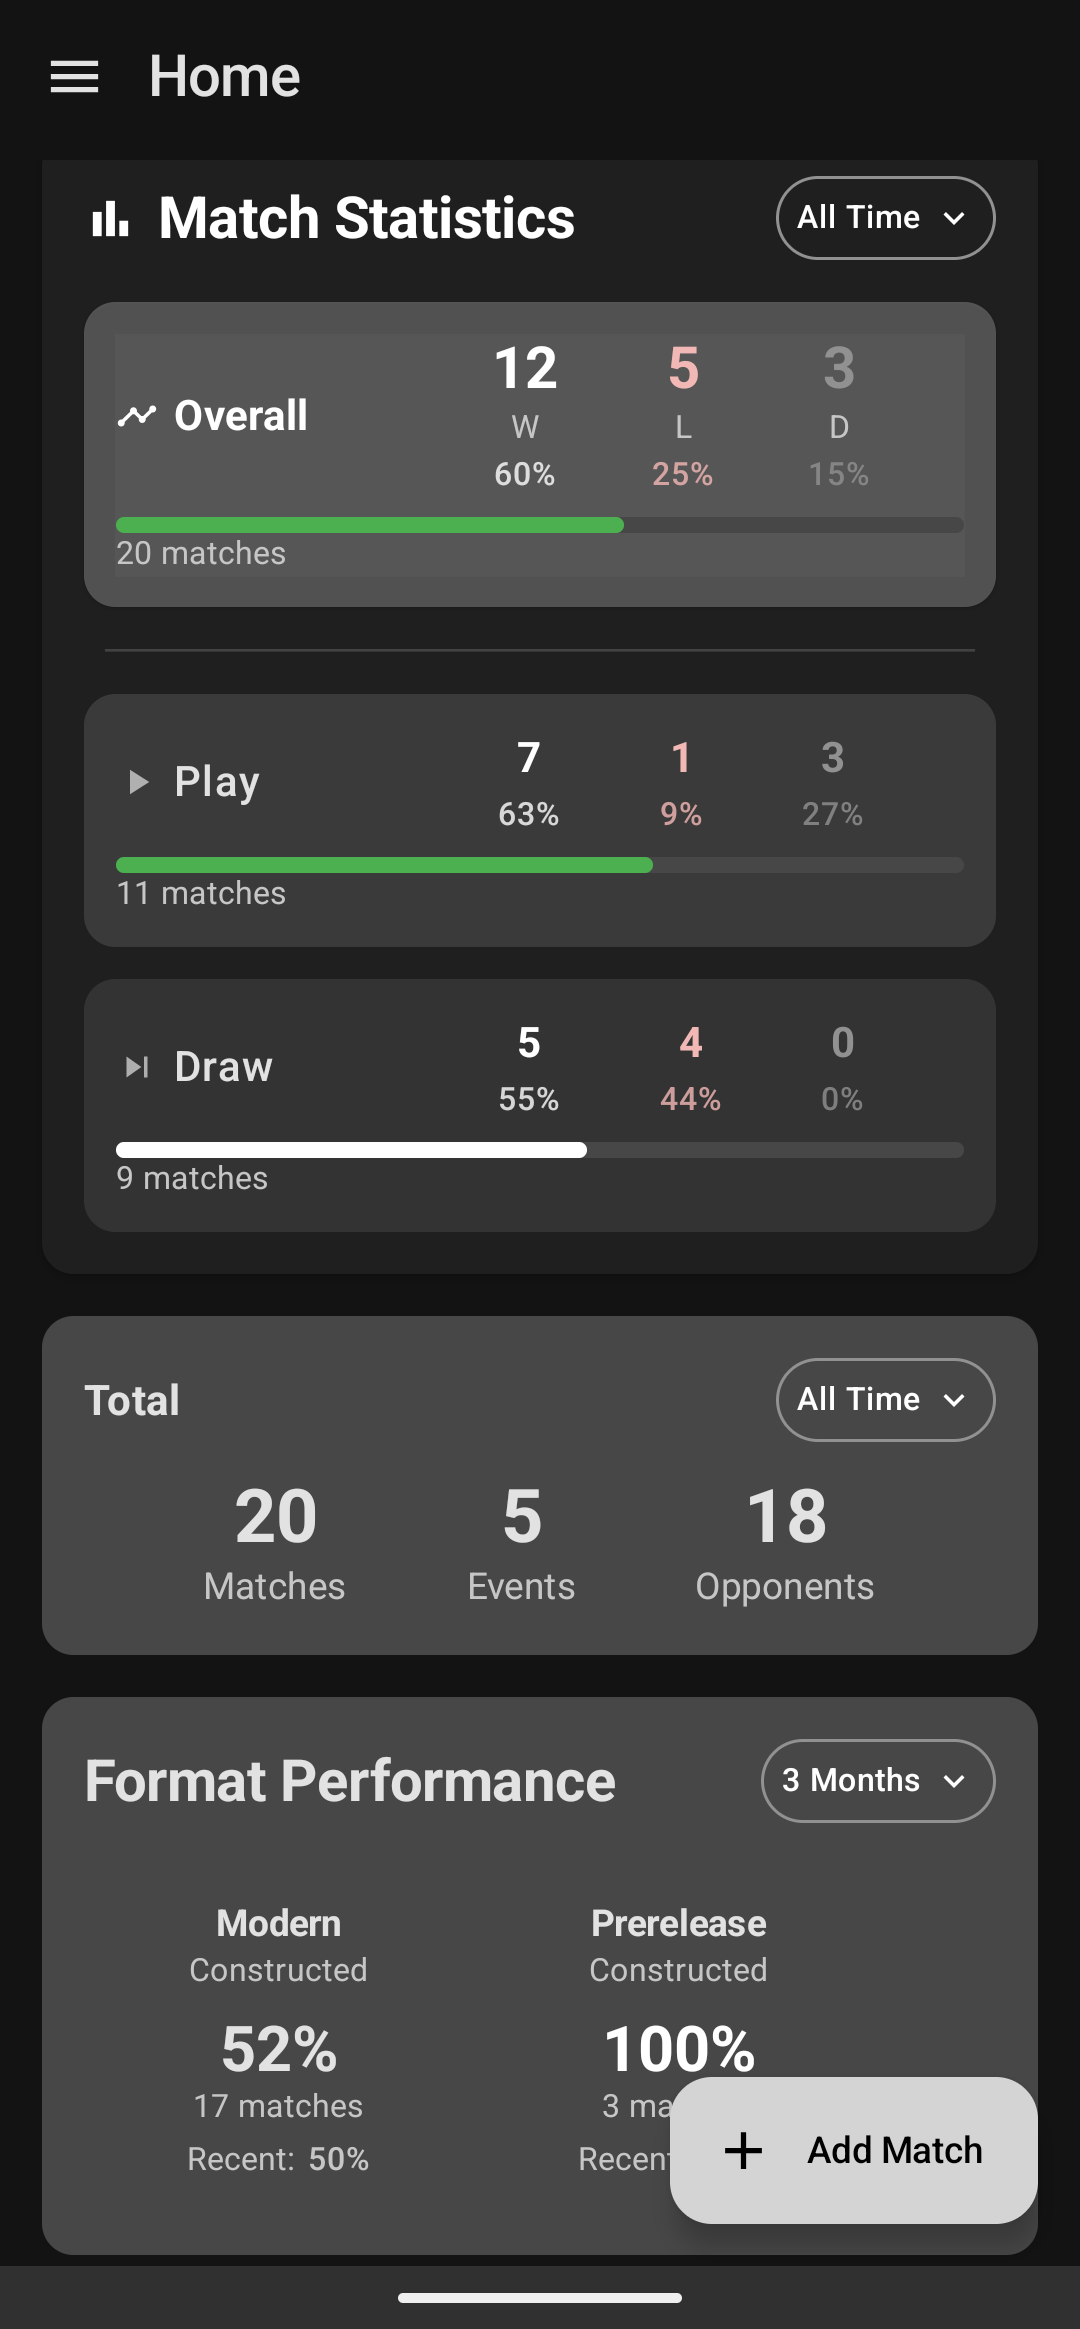Screen dimensions: 1080x2329
Task: Open the Total All Time dropdown
Action: (x=885, y=1400)
